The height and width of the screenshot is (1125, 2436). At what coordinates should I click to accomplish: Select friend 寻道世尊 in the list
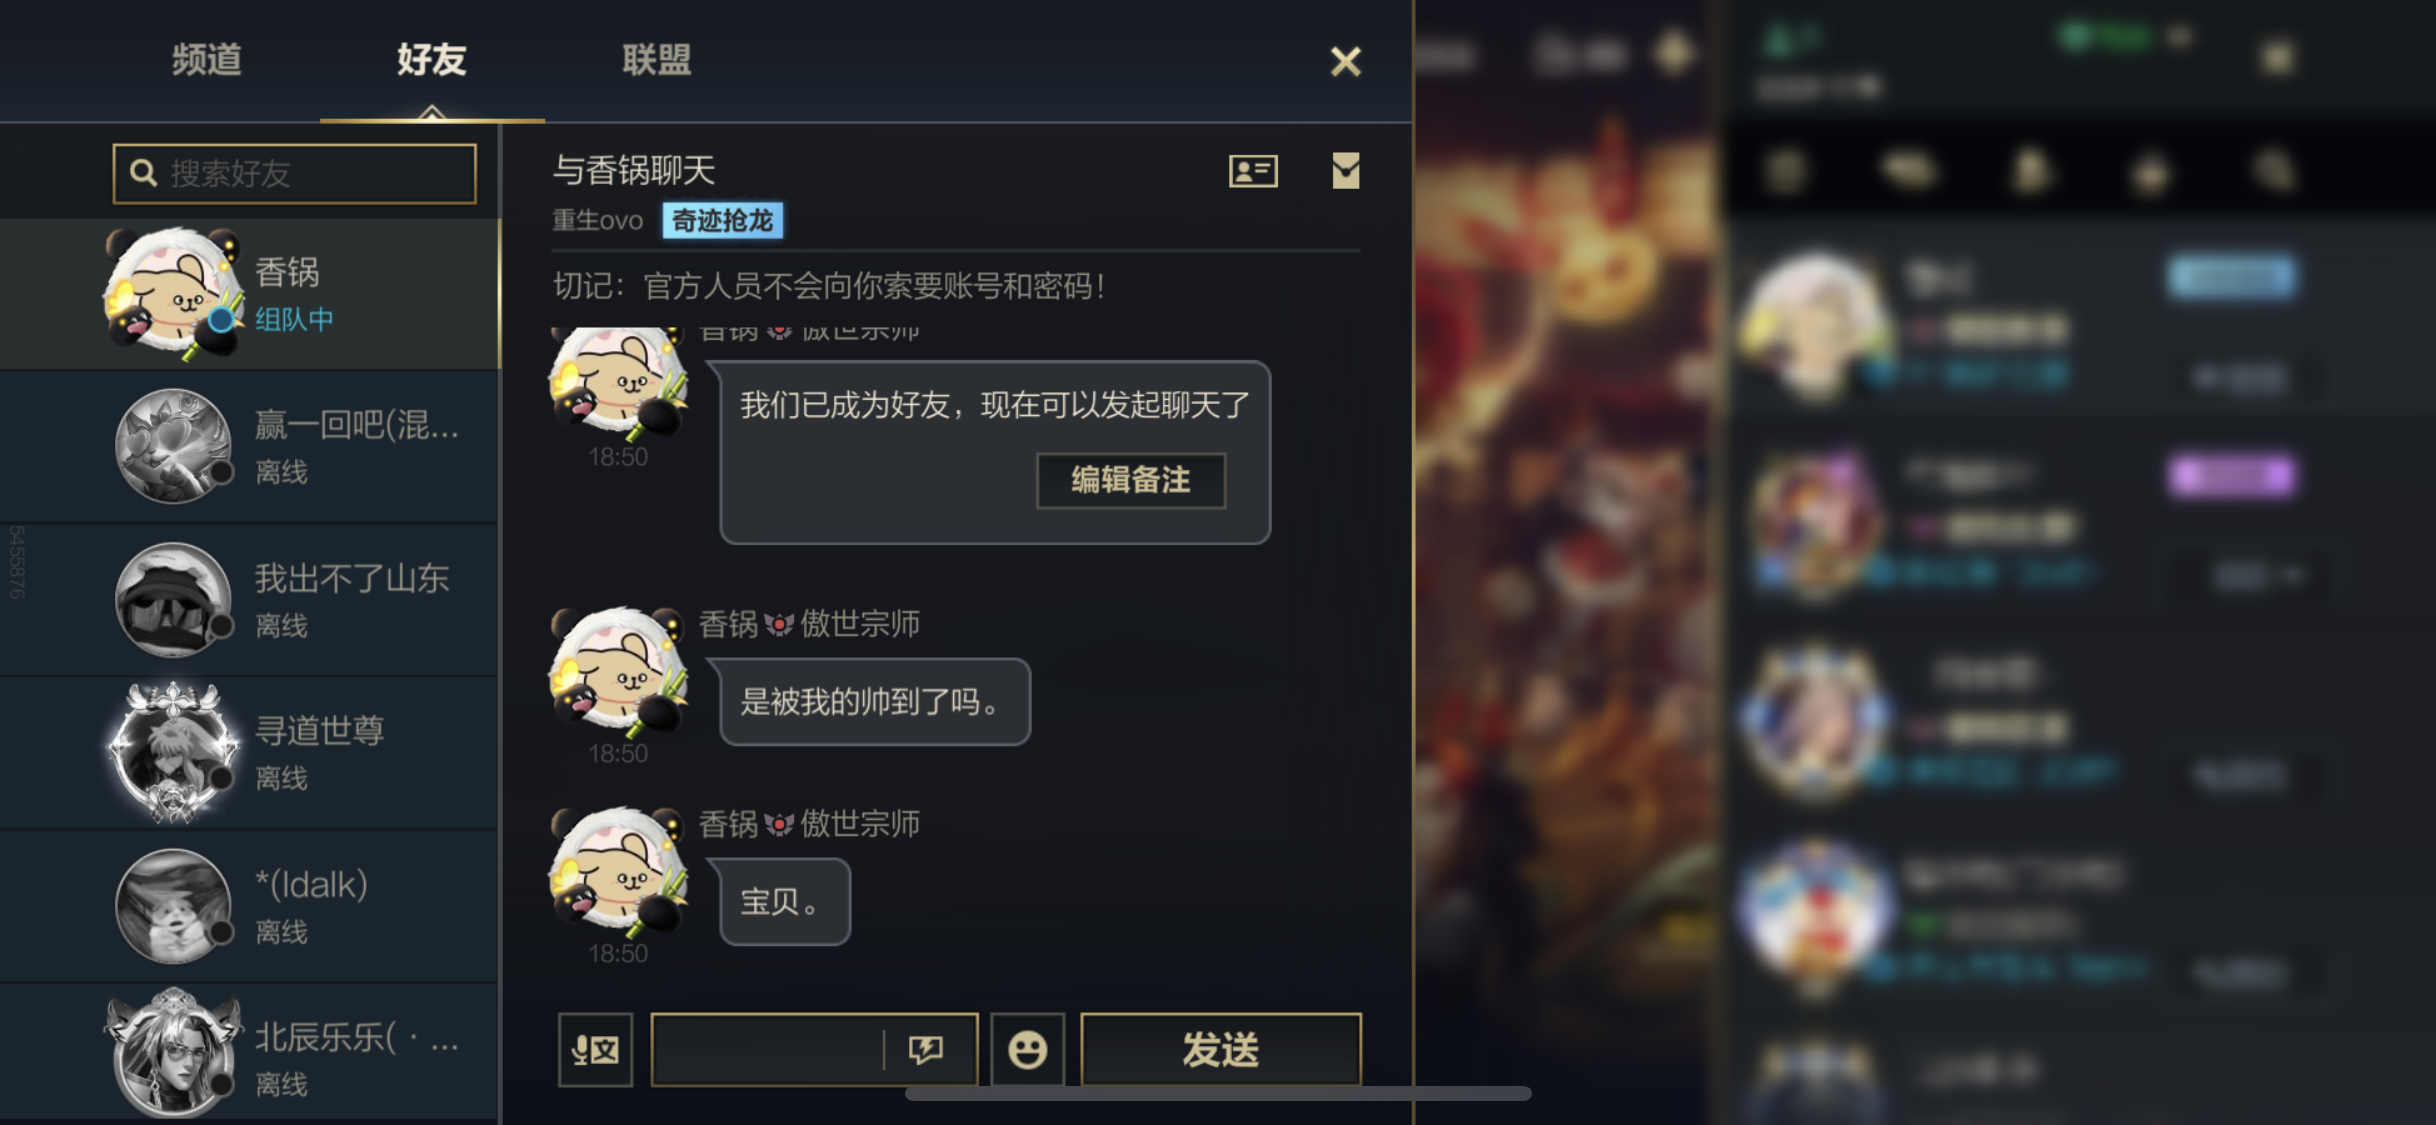250,753
